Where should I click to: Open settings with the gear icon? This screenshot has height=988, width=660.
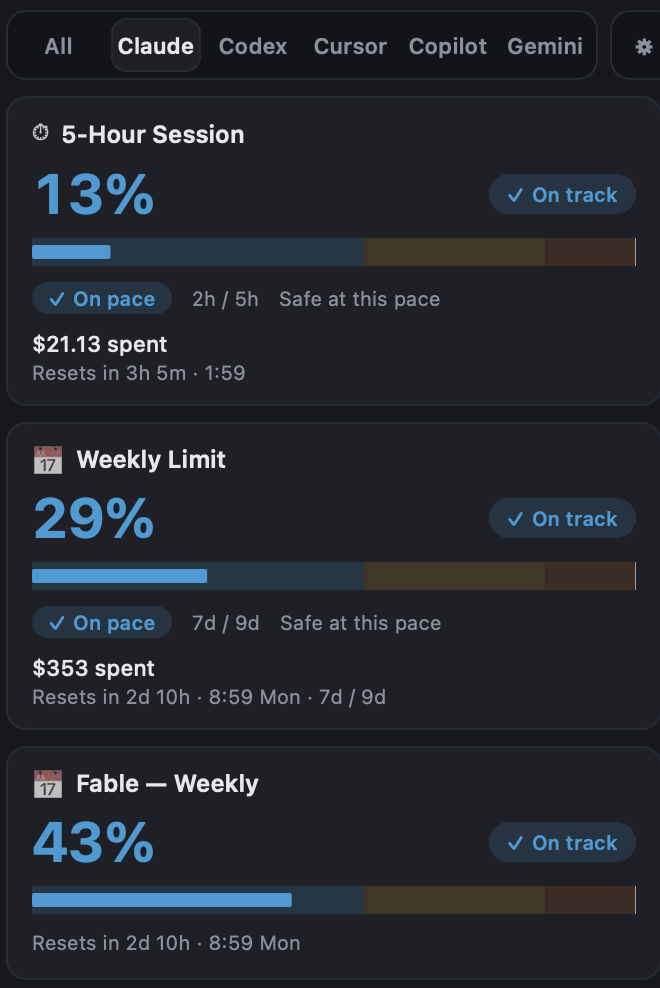[643, 47]
